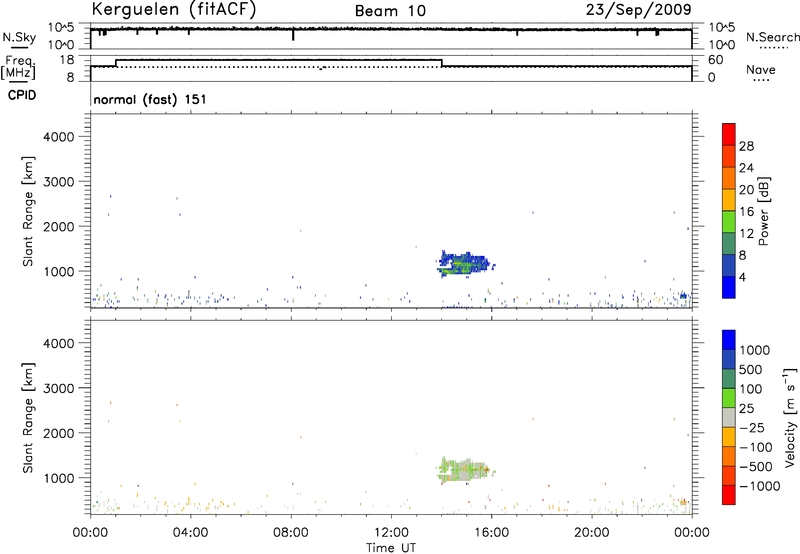Click the power panel Slant Range axis label

pos(28,211)
